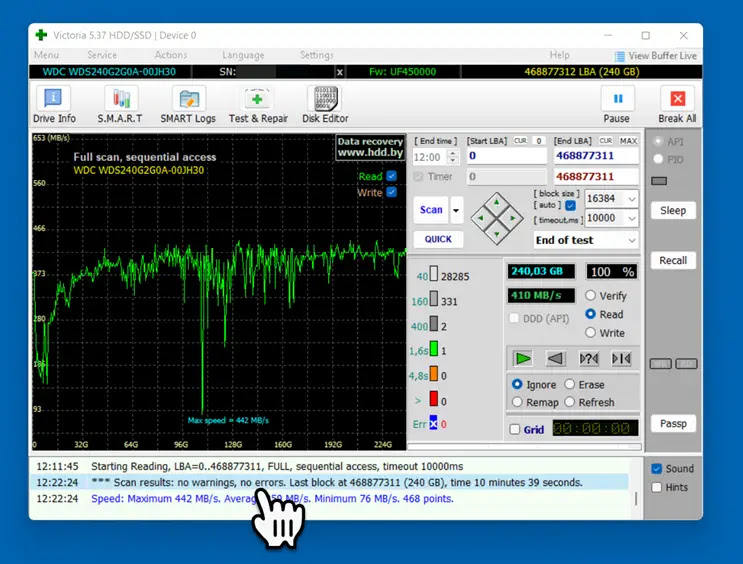Image resolution: width=743 pixels, height=564 pixels.
Task: Select the Verify radio button
Action: click(x=590, y=296)
